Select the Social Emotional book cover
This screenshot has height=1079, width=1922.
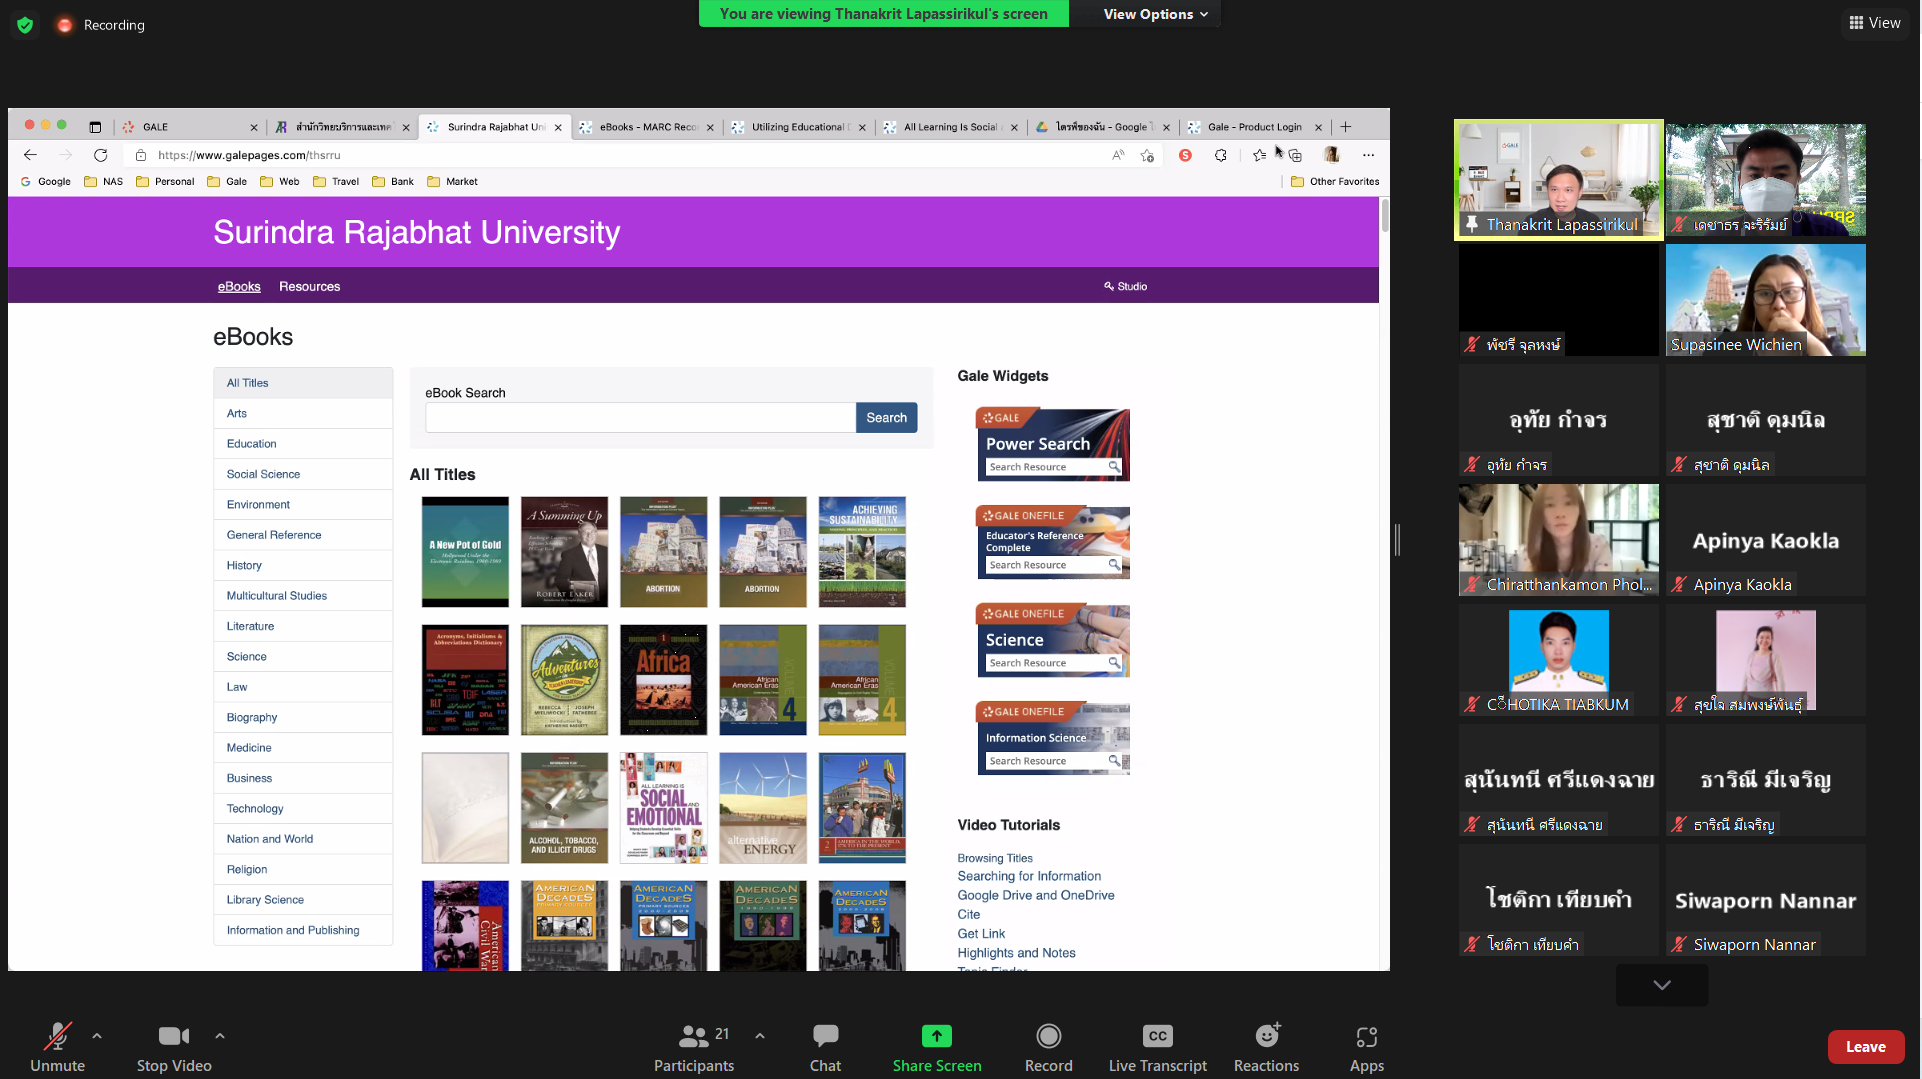pos(663,808)
